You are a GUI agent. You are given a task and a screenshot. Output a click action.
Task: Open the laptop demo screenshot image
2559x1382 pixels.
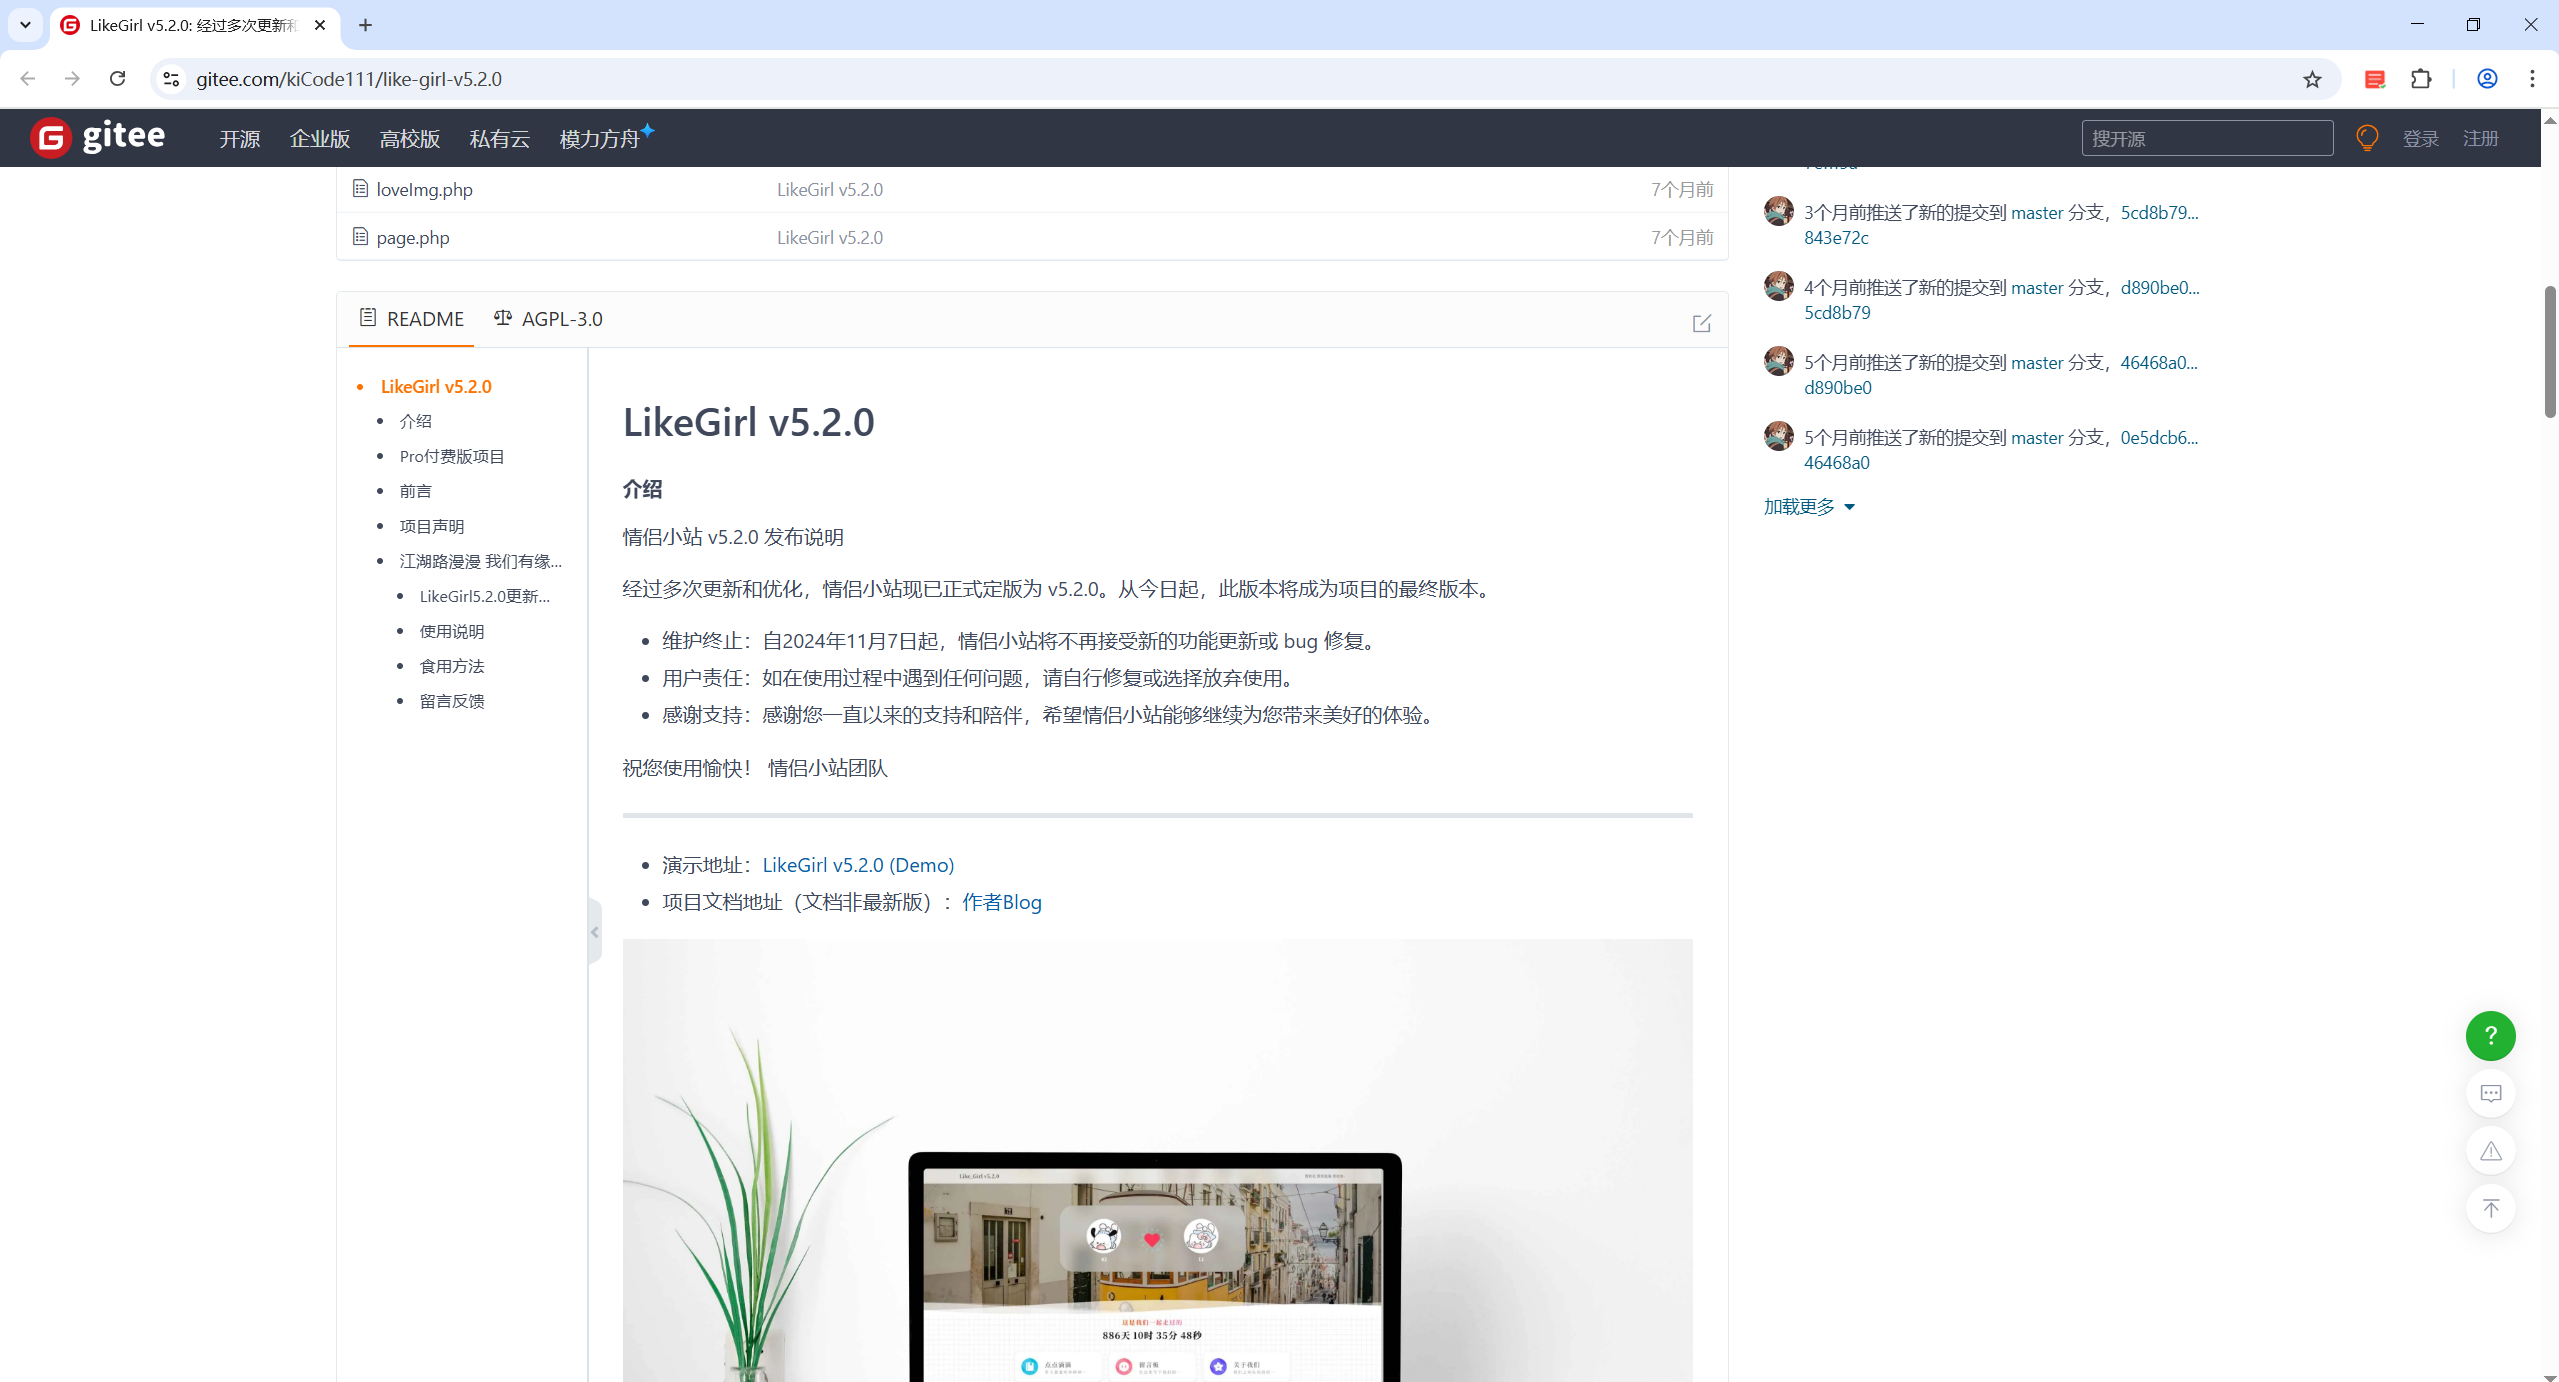point(1157,1160)
